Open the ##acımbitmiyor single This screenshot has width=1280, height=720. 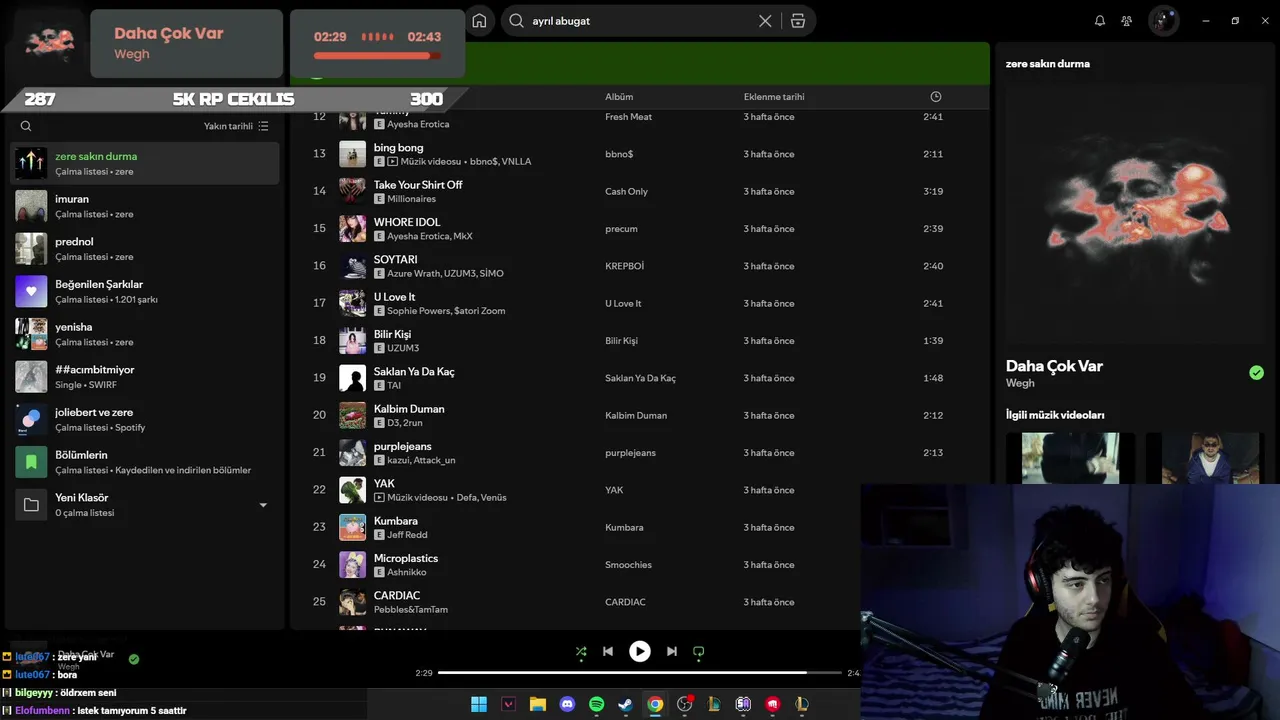(145, 377)
